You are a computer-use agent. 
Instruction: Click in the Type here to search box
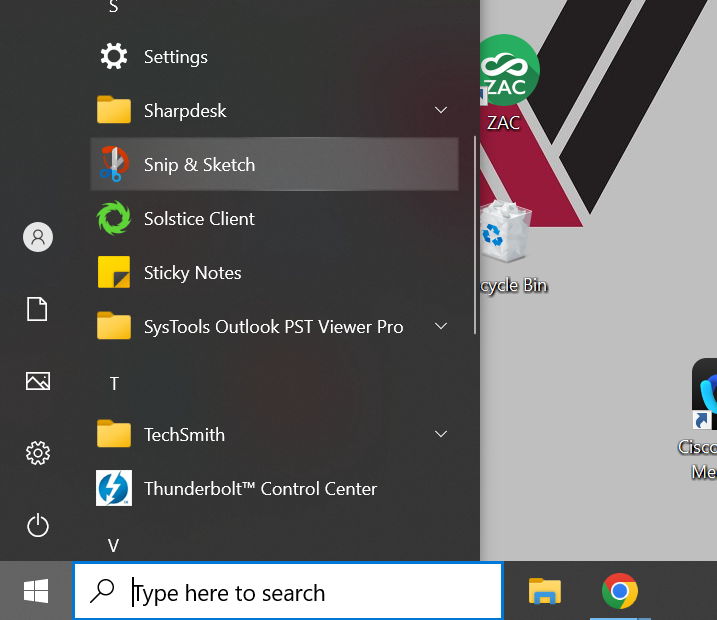288,591
